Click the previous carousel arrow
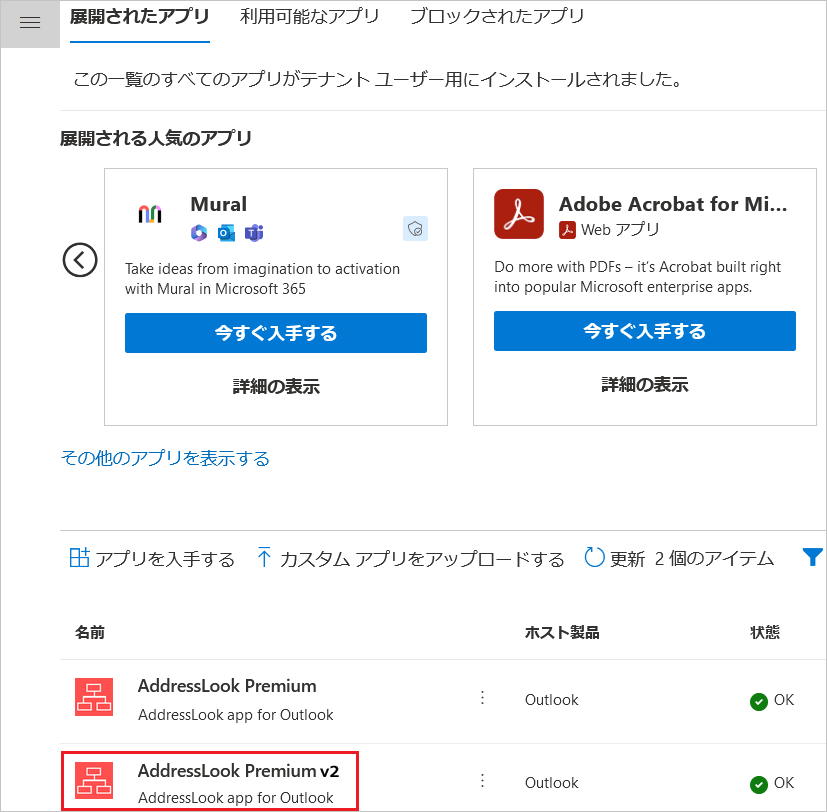827x812 pixels. tap(80, 260)
